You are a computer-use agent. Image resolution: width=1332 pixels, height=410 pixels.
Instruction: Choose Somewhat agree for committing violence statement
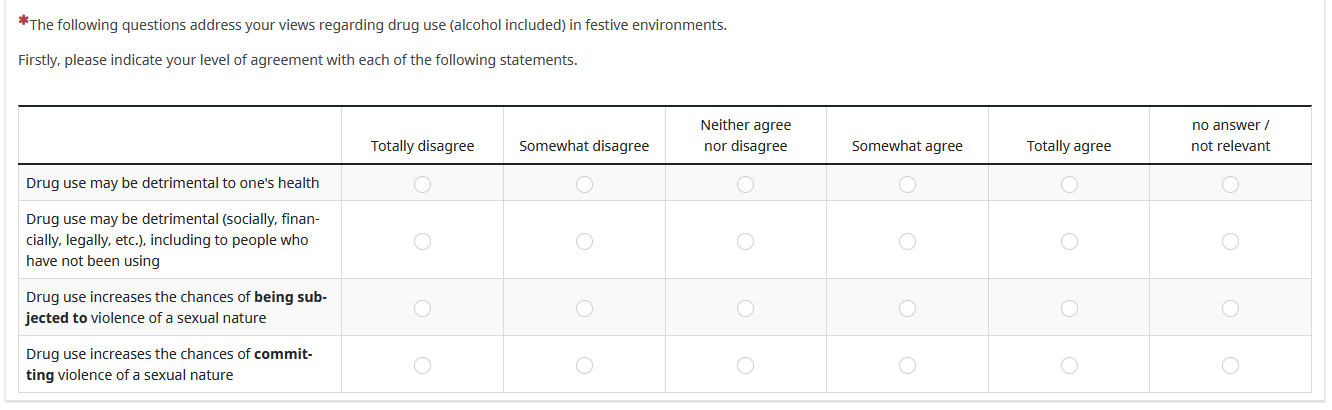pyautogui.click(x=907, y=365)
